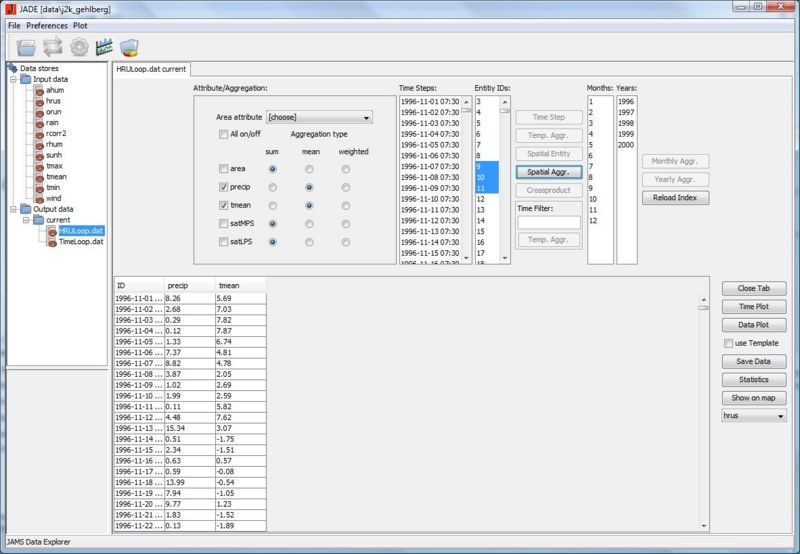
Task: Open the Area attribute dropdown
Action: 319,117
